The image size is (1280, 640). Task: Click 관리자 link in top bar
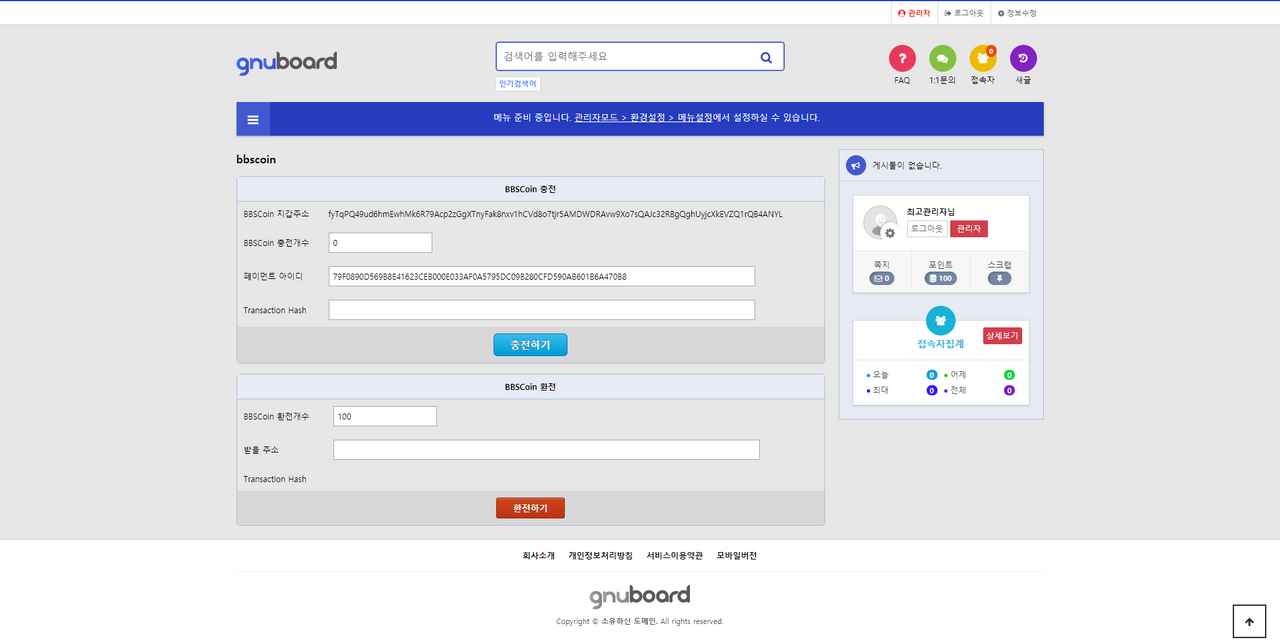914,13
